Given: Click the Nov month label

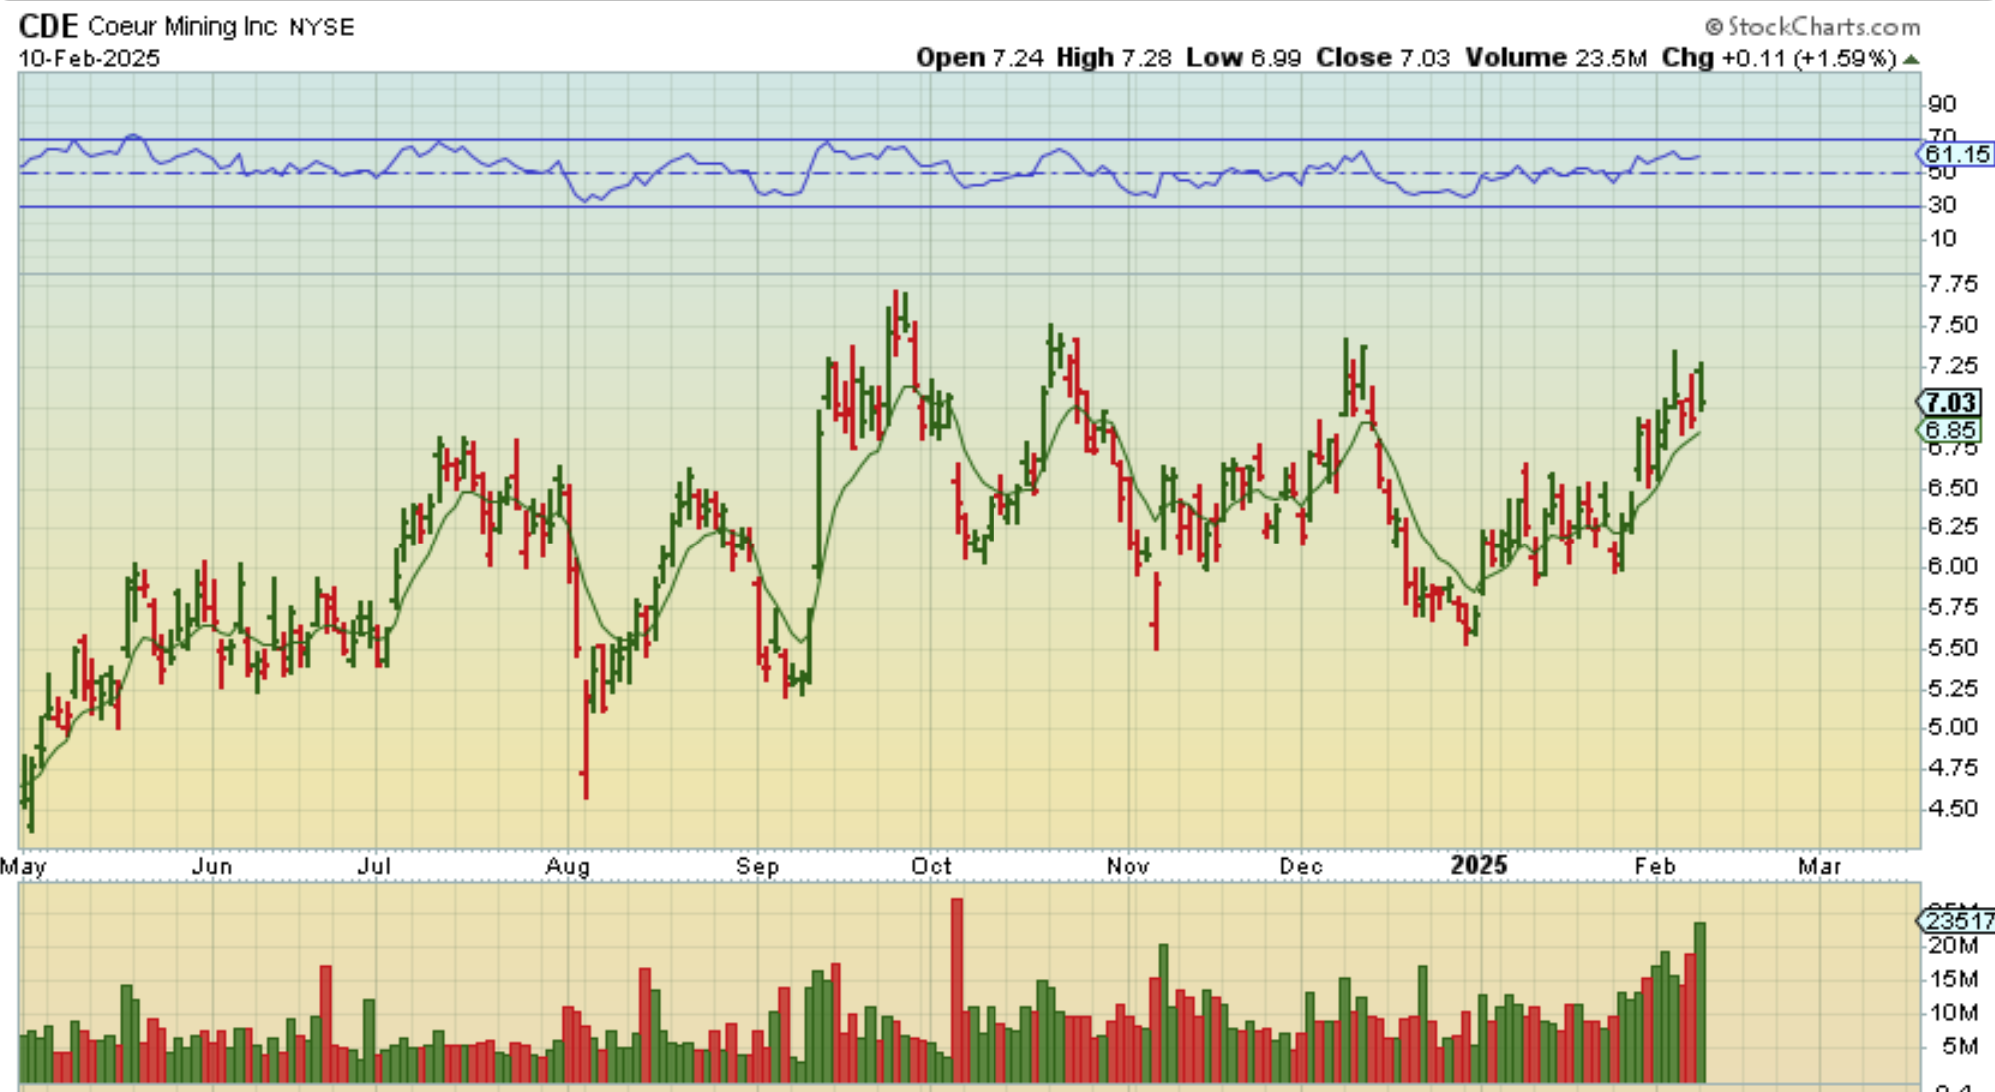Looking at the screenshot, I should pos(1128,866).
